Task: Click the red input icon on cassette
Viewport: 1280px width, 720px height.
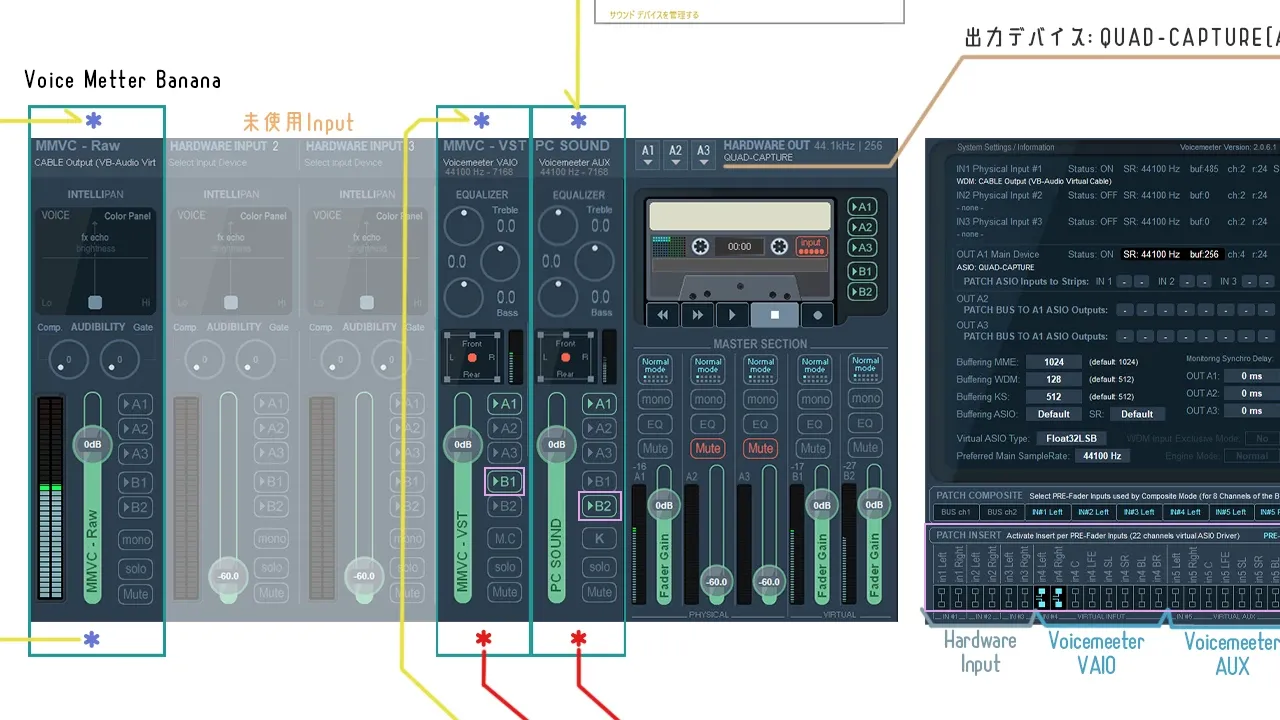Action: [x=811, y=246]
